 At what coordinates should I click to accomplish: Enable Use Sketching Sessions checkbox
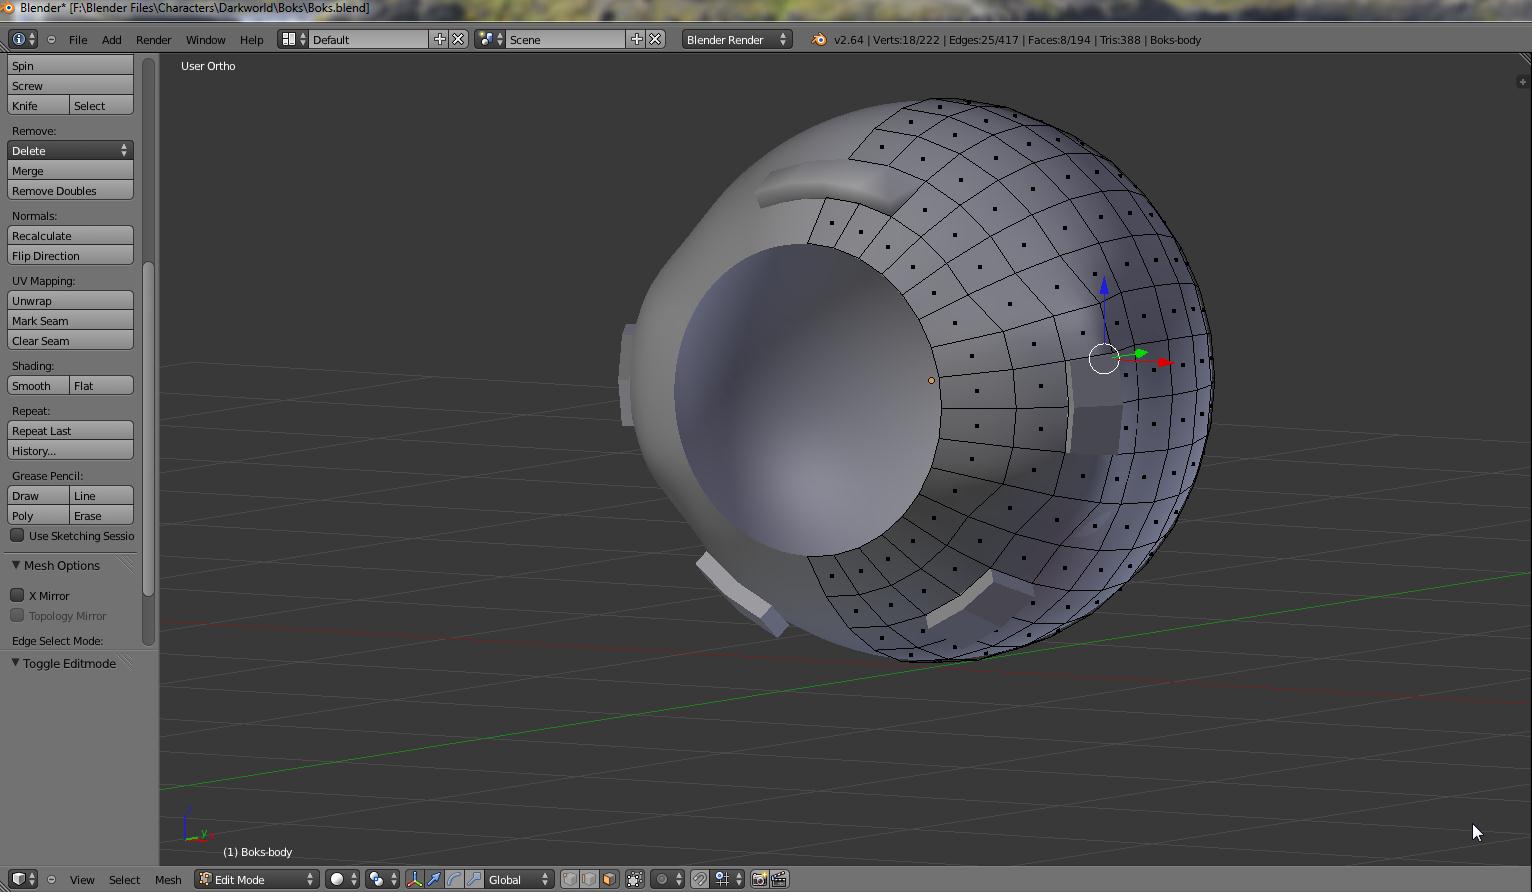coord(18,535)
